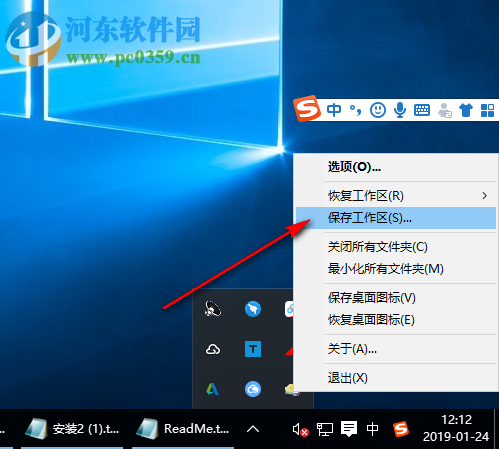Screen dimensions: 499x449
Task: Open 关于(A)... from the context menu
Action: (x=396, y=349)
